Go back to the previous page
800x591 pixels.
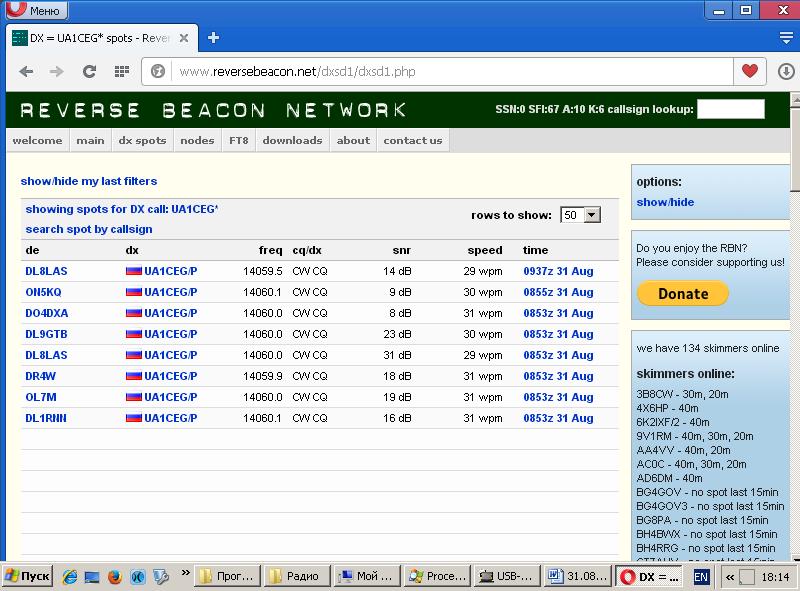click(x=26, y=71)
